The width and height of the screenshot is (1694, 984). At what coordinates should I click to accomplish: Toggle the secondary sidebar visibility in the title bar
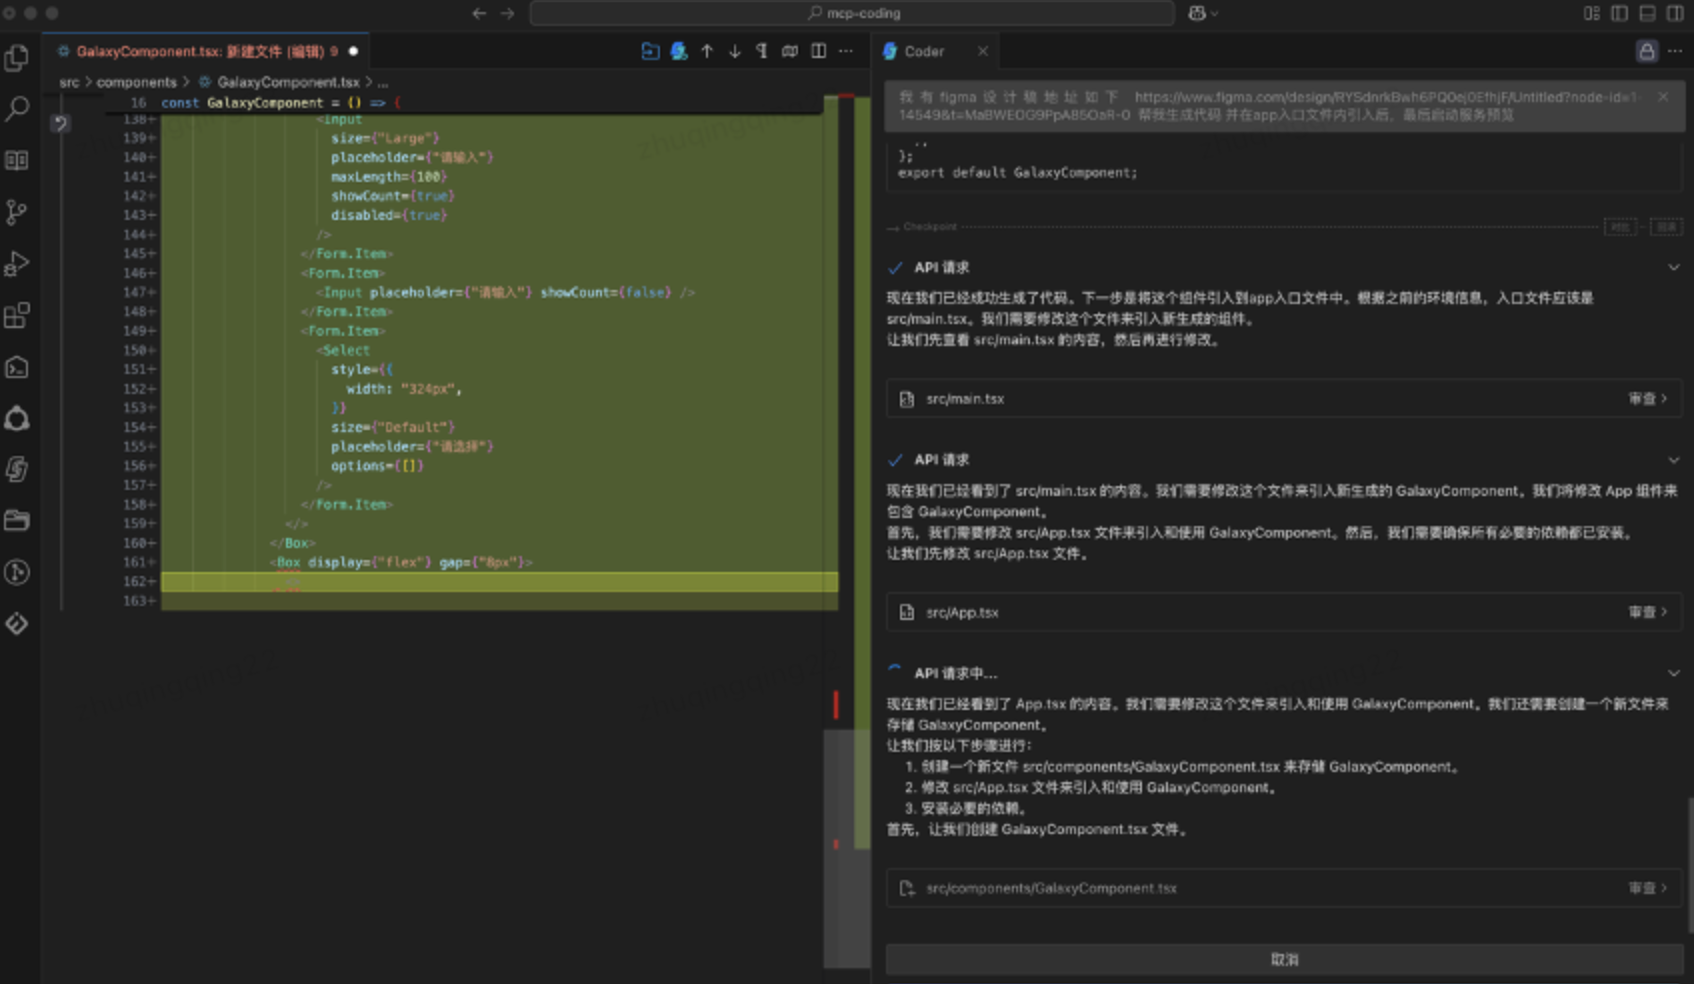[1675, 13]
